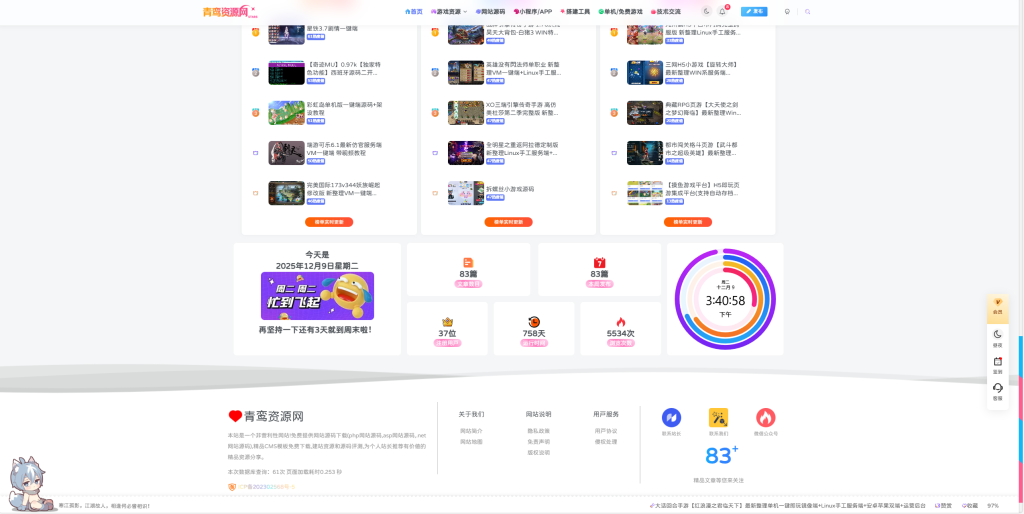
Task: Click rank medal beside 三网H5小游戏 post
Action: (614, 72)
